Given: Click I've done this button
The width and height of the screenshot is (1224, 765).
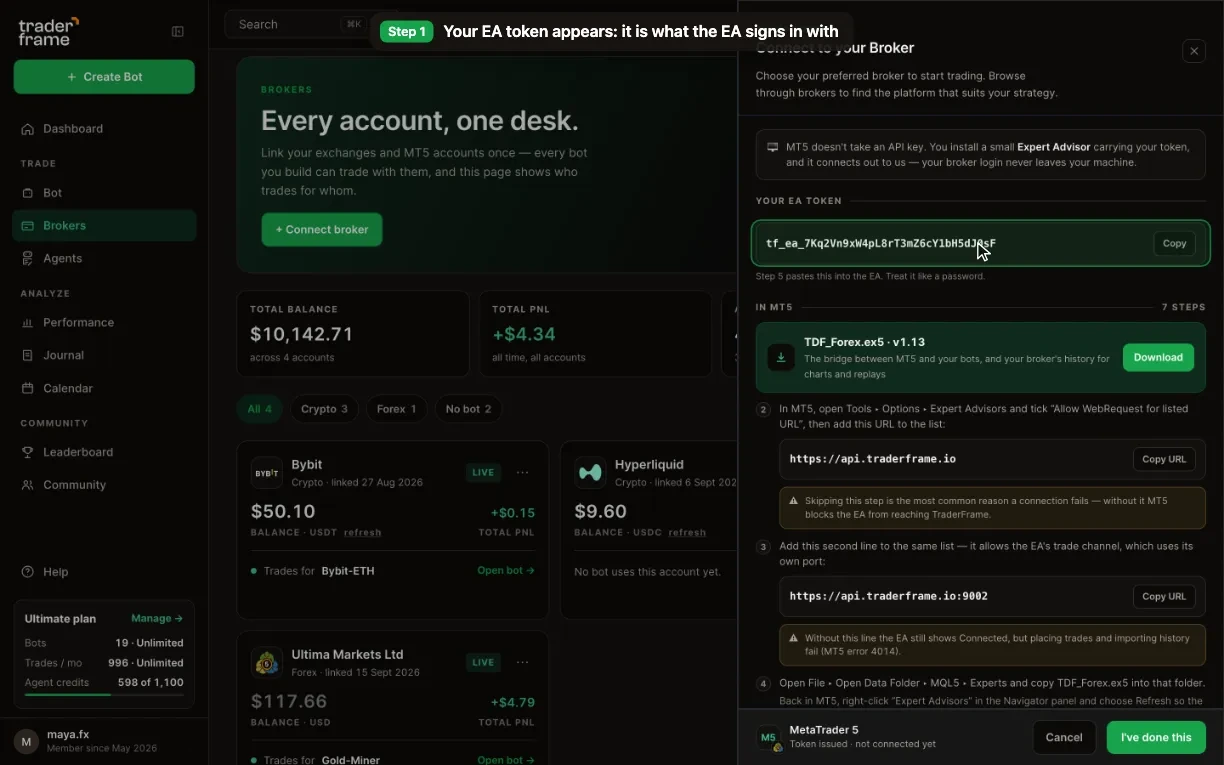Looking at the screenshot, I should (x=1156, y=738).
